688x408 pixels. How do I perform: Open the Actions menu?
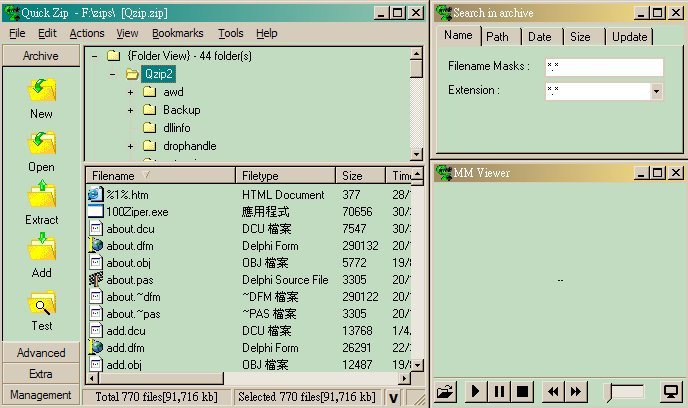pyautogui.click(x=87, y=33)
